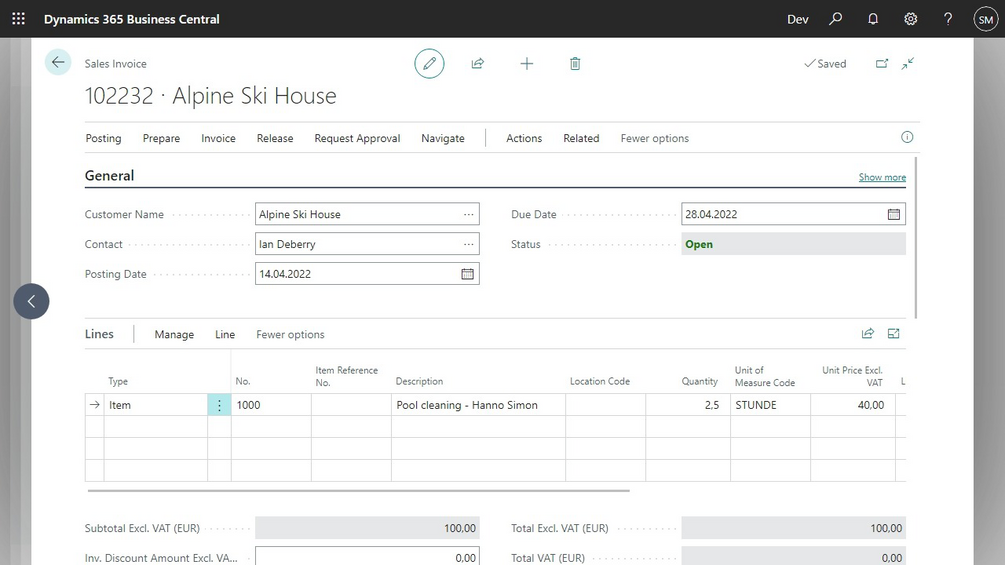The height and width of the screenshot is (565, 1005).
Task: Open the settings gear
Action: pos(910,19)
